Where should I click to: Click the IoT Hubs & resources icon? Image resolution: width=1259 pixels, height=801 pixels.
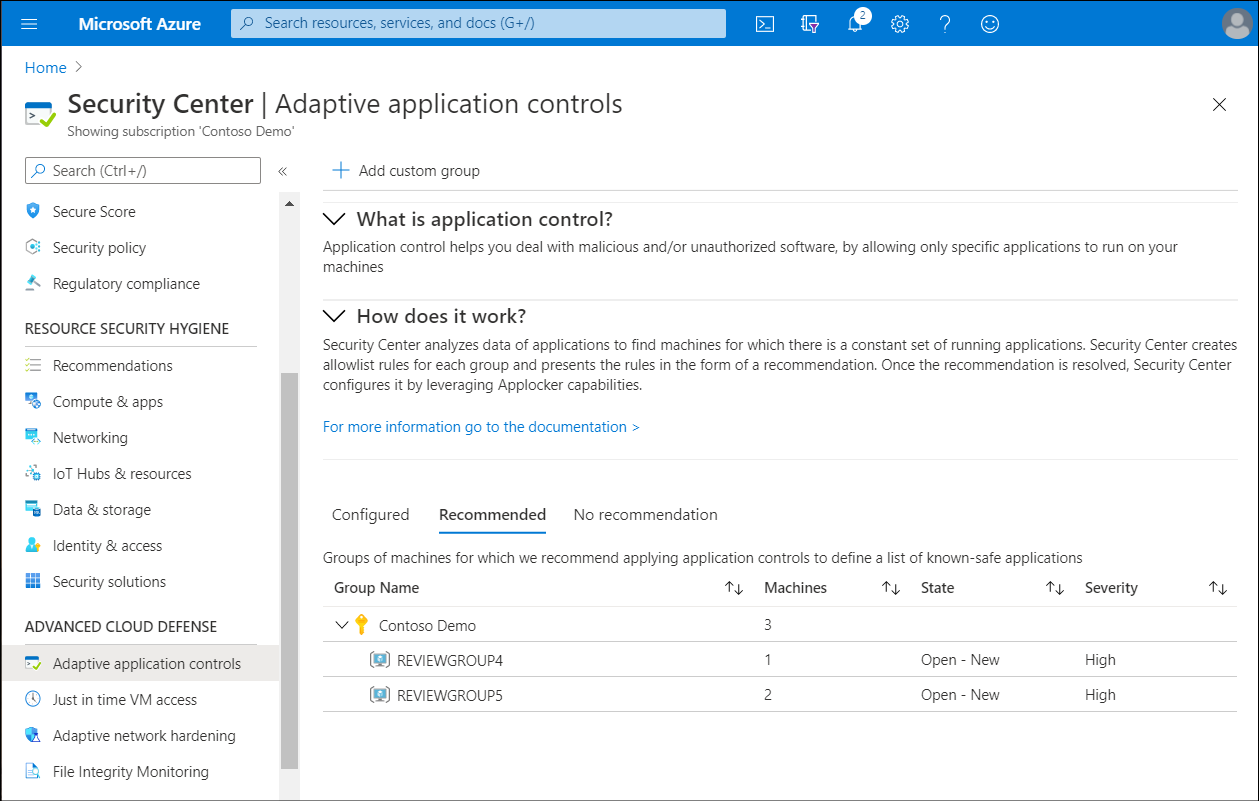pos(33,473)
